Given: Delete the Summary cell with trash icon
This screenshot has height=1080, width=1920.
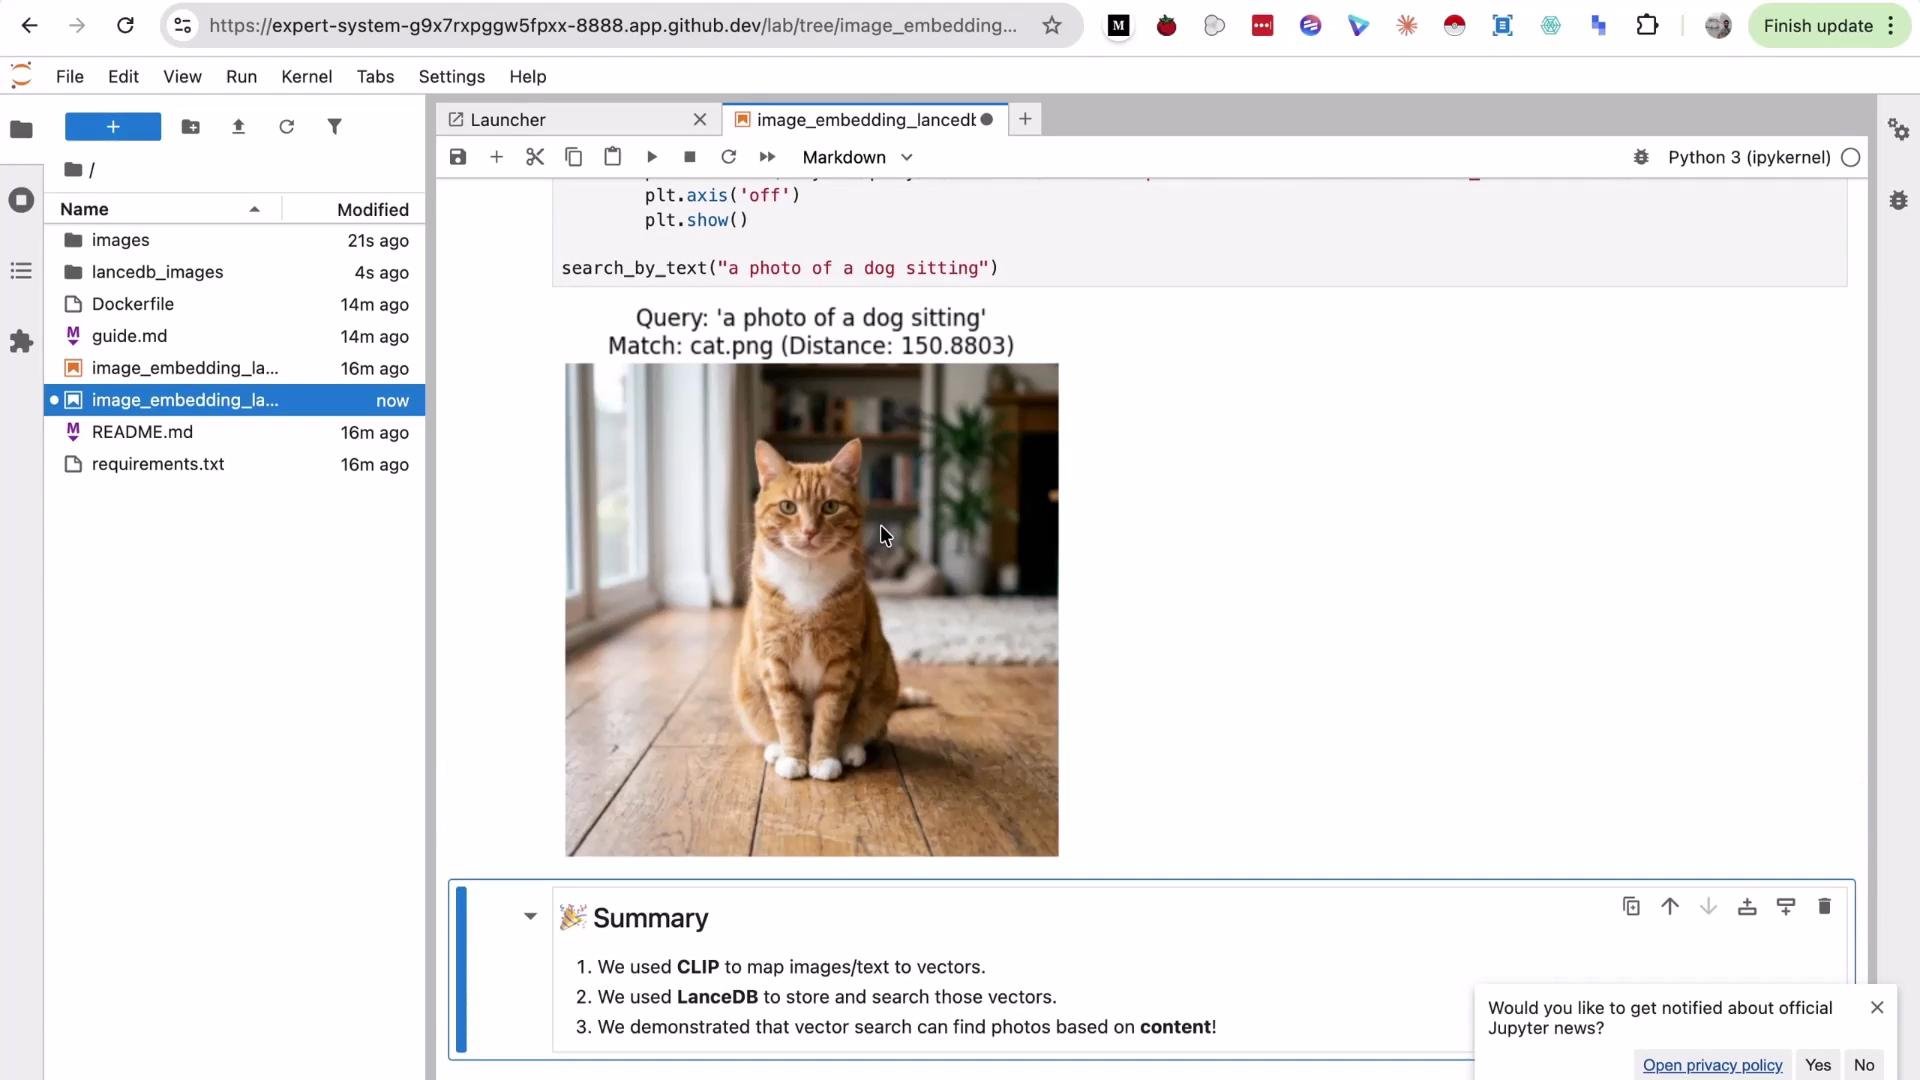Looking at the screenshot, I should (1824, 906).
